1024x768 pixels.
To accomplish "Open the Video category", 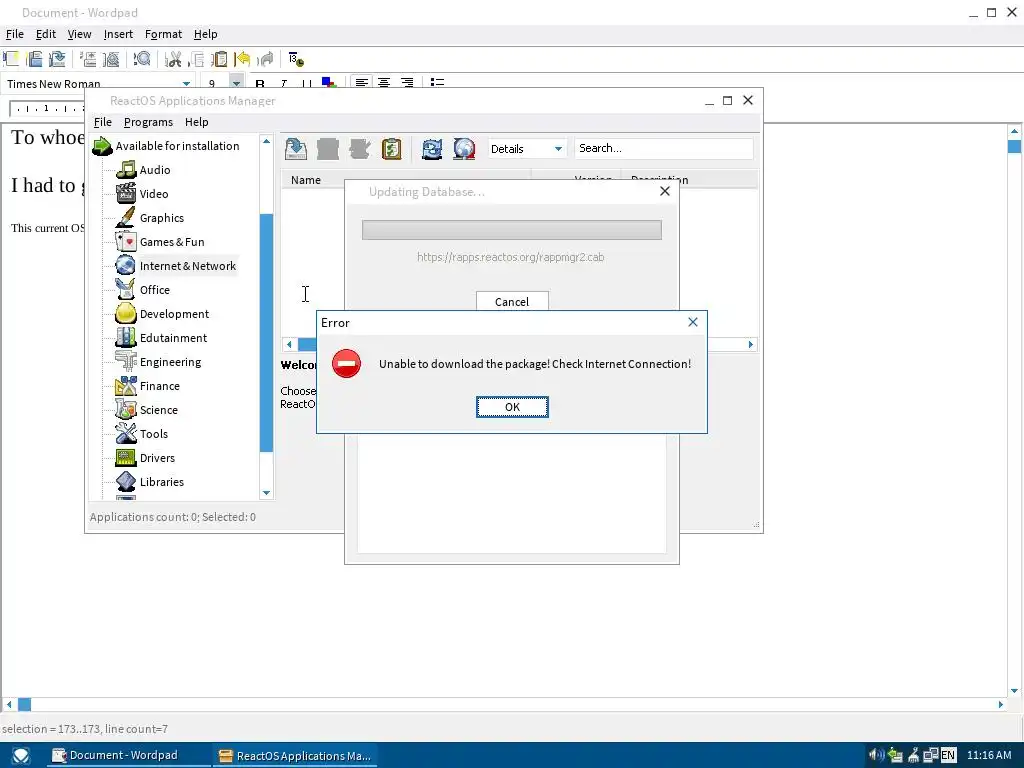I will (154, 194).
